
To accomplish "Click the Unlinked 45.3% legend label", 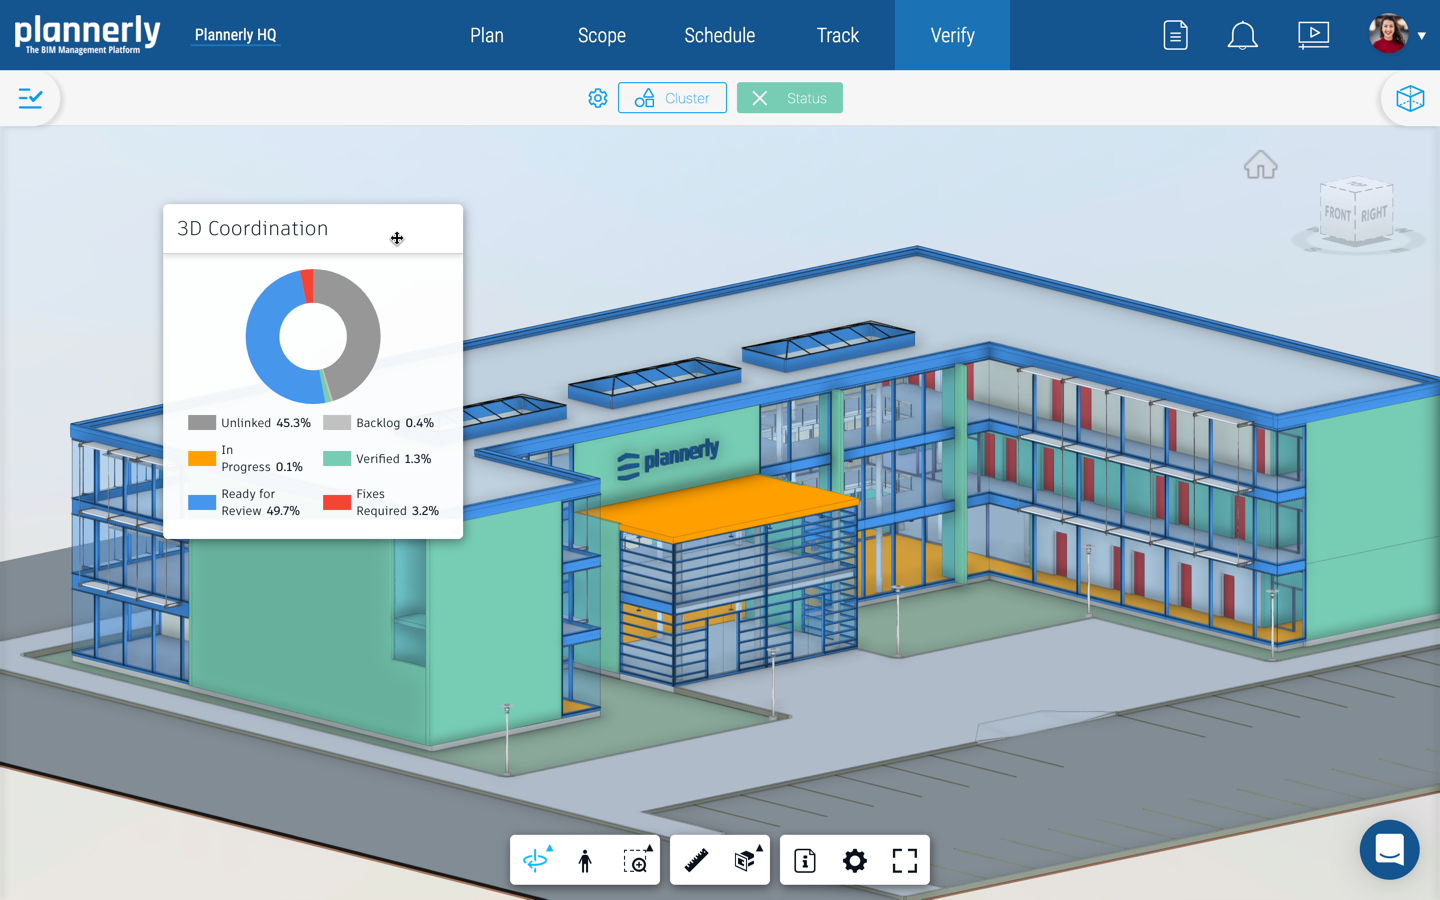I will (266, 423).
